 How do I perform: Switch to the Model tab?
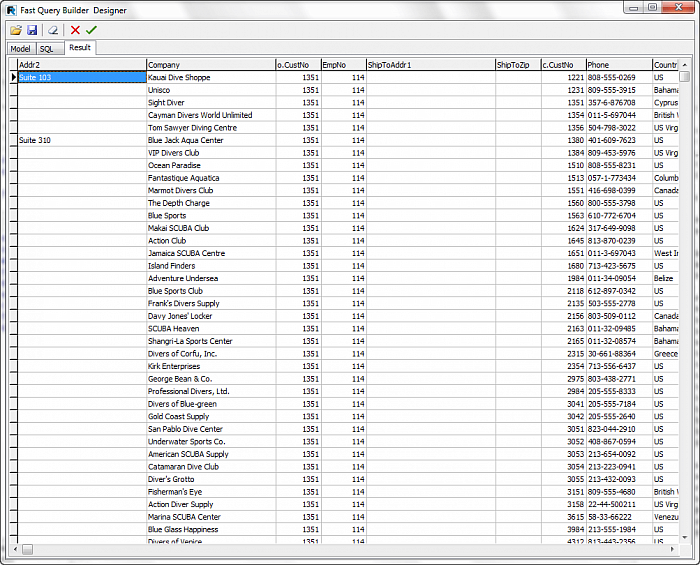(x=20, y=48)
